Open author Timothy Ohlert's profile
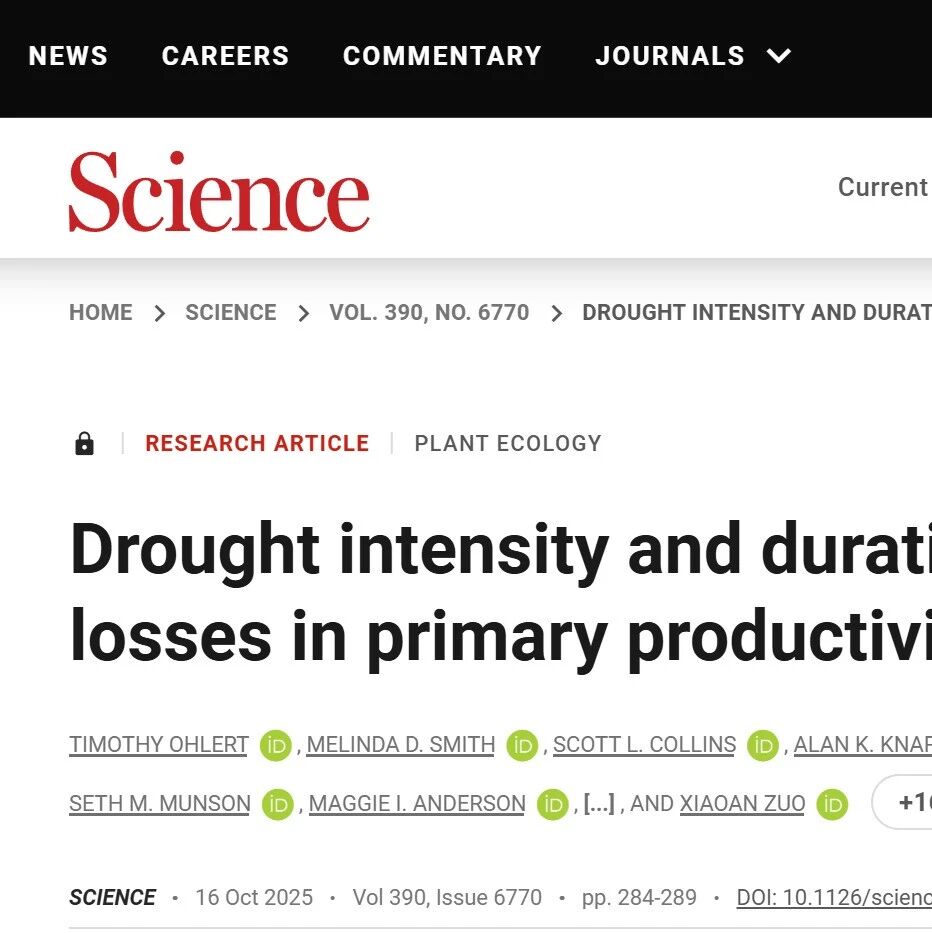 [x=158, y=744]
